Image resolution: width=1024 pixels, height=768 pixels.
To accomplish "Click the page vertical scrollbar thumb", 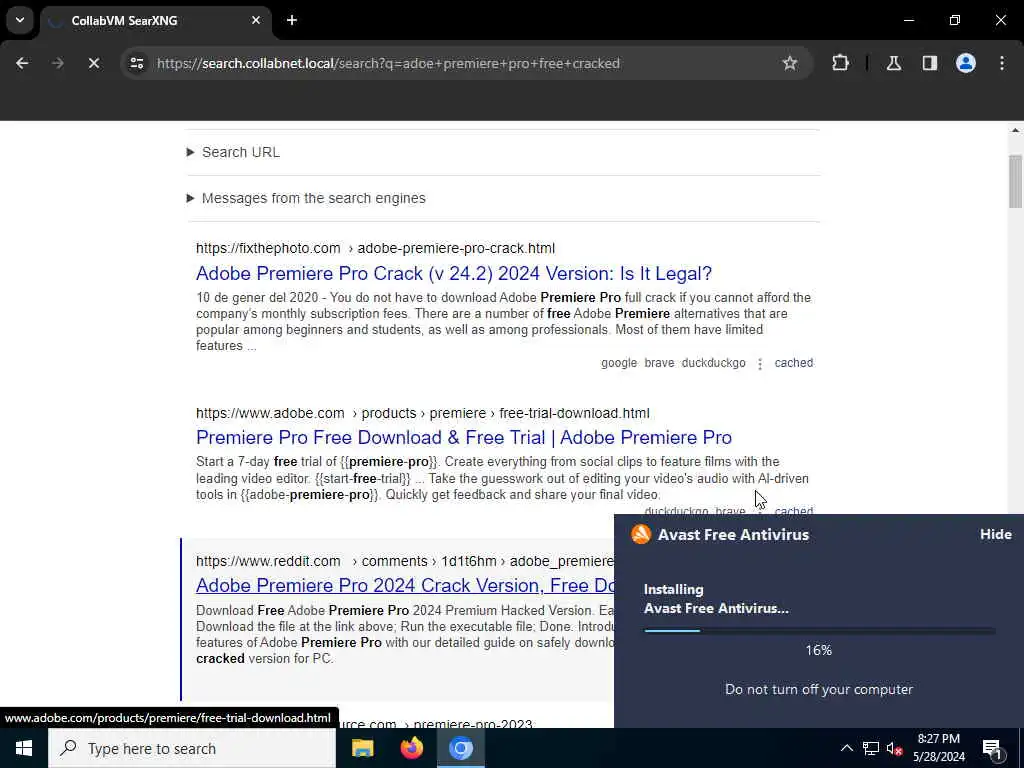I will (x=1015, y=182).
